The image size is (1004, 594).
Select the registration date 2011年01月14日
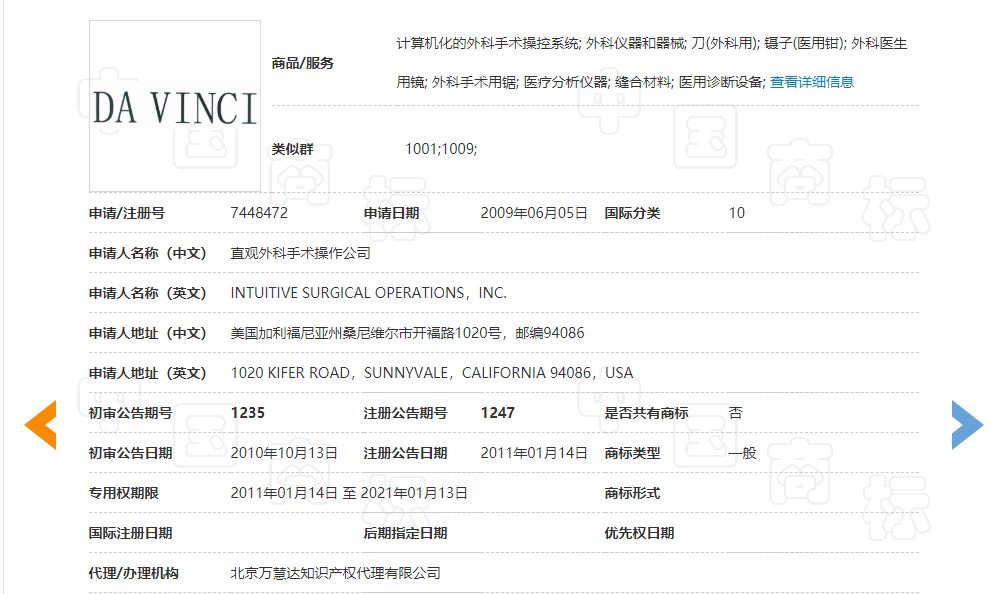click(534, 453)
